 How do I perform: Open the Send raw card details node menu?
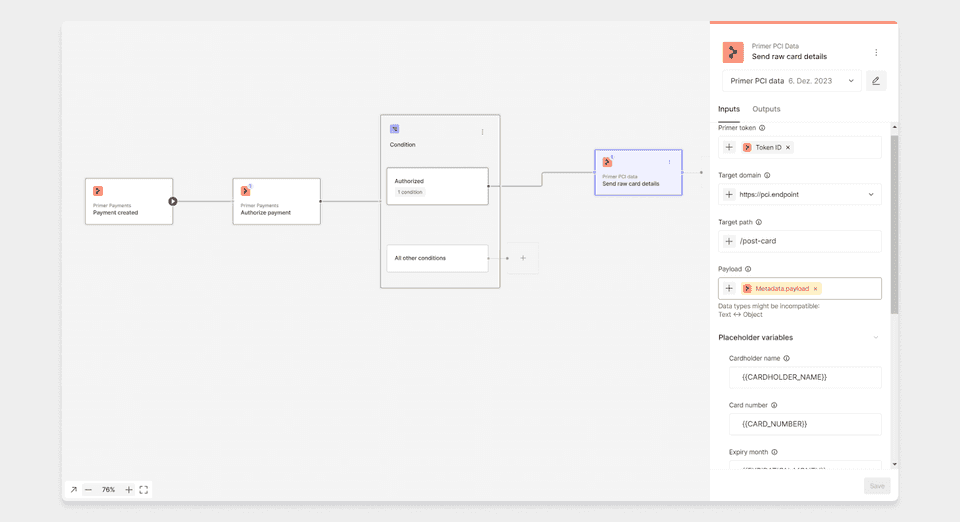(x=669, y=162)
